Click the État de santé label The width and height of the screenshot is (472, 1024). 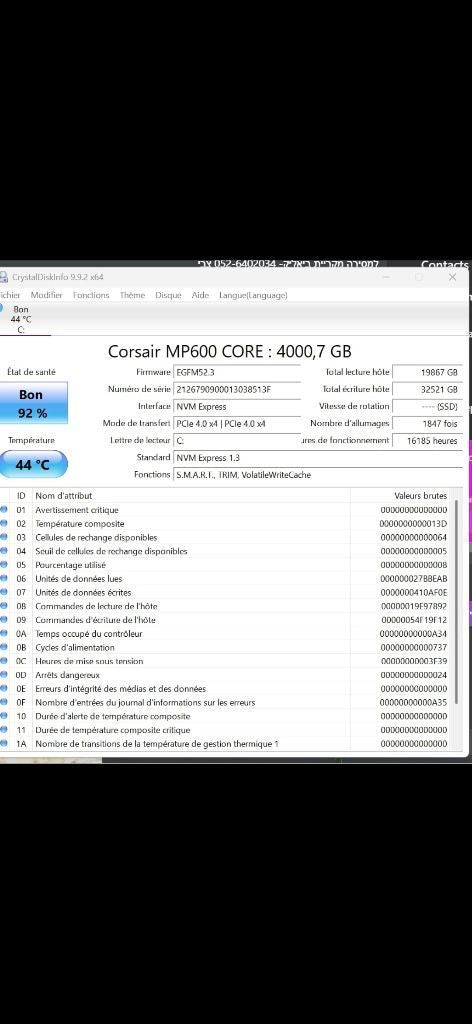[31, 372]
